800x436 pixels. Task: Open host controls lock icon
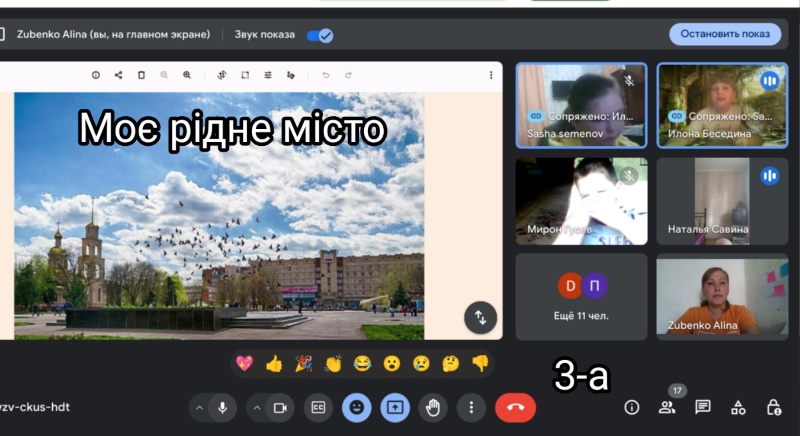773,407
